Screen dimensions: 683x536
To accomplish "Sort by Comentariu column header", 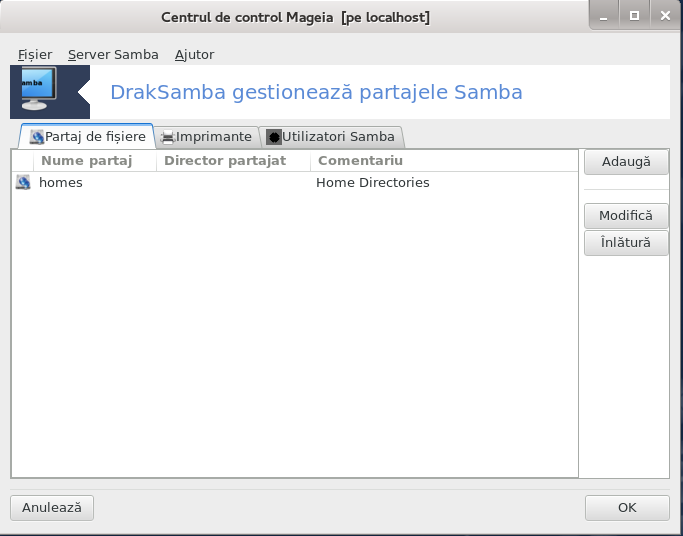I will (444, 161).
